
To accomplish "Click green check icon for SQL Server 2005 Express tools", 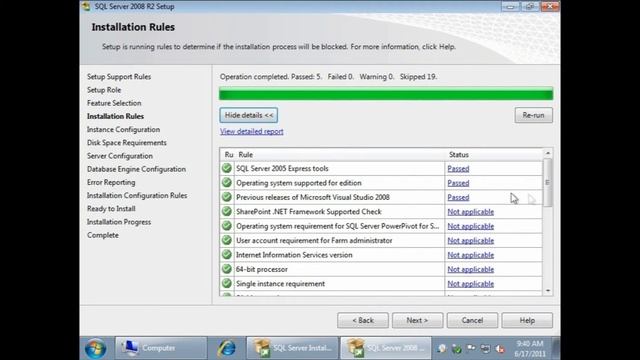I will tap(227, 168).
